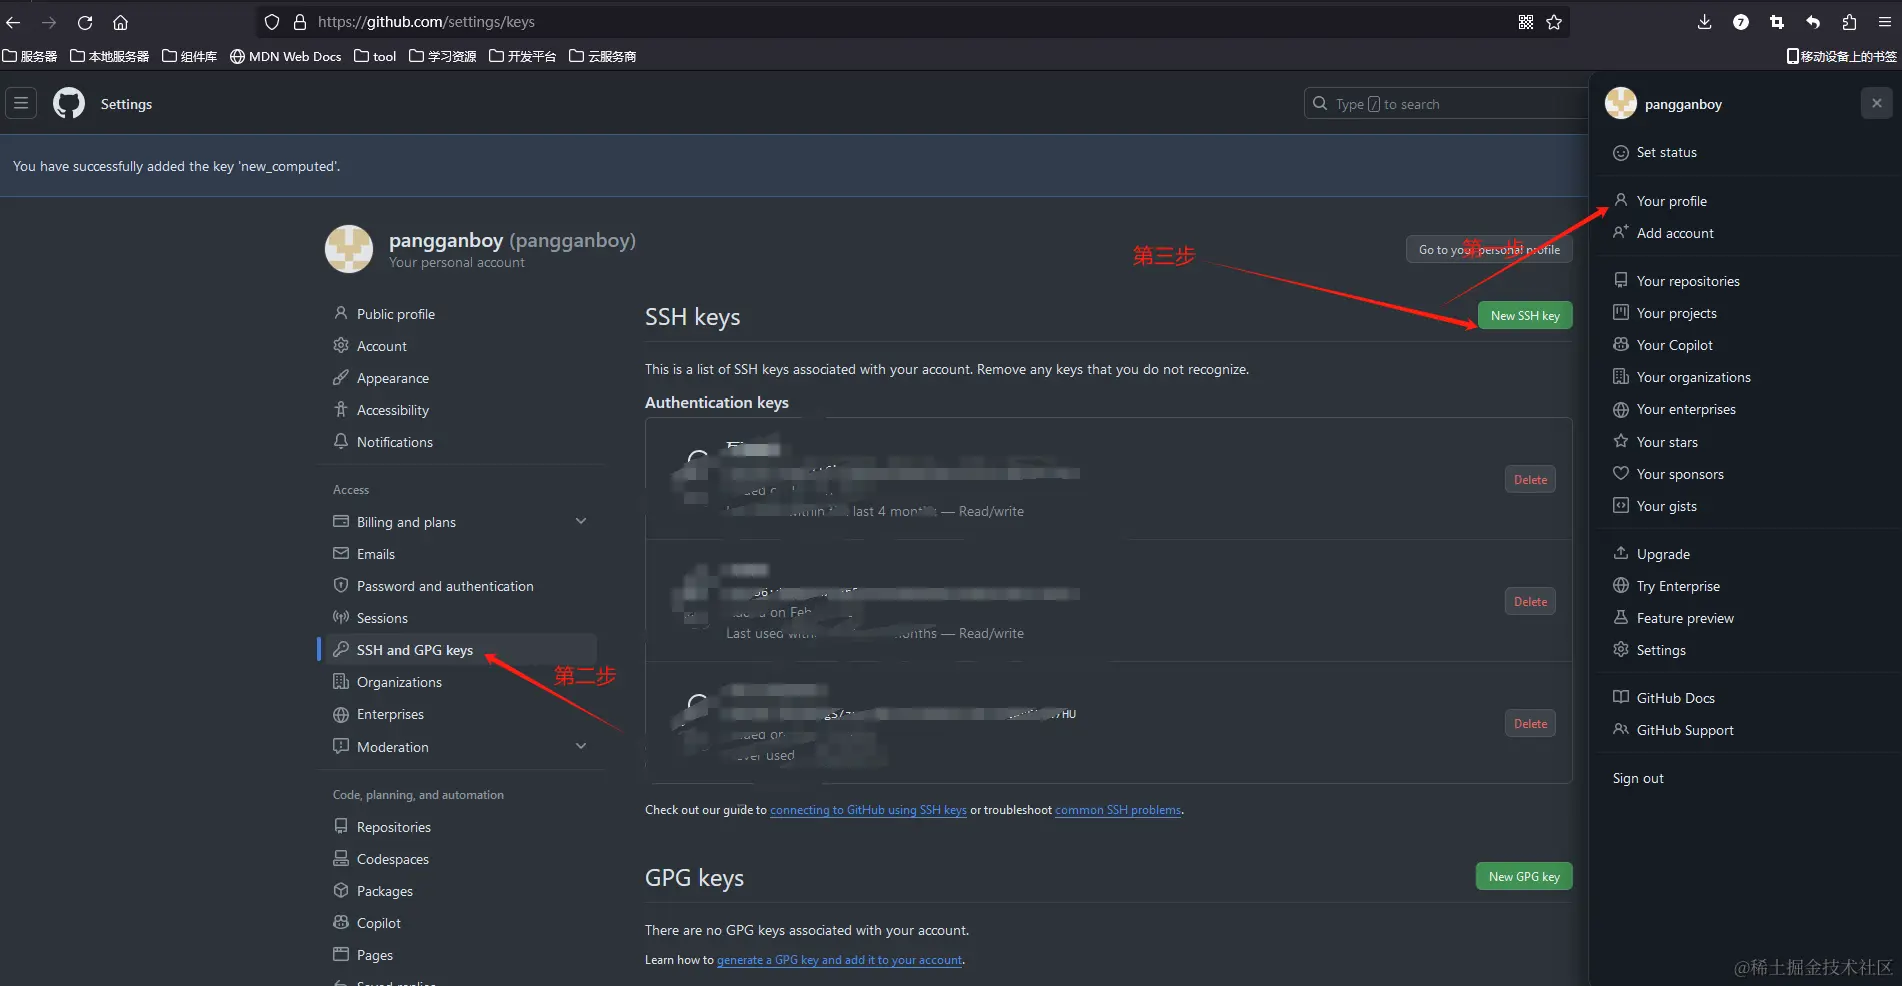Viewport: 1902px width, 986px height.
Task: Open Public profile settings
Action: [x=396, y=314]
